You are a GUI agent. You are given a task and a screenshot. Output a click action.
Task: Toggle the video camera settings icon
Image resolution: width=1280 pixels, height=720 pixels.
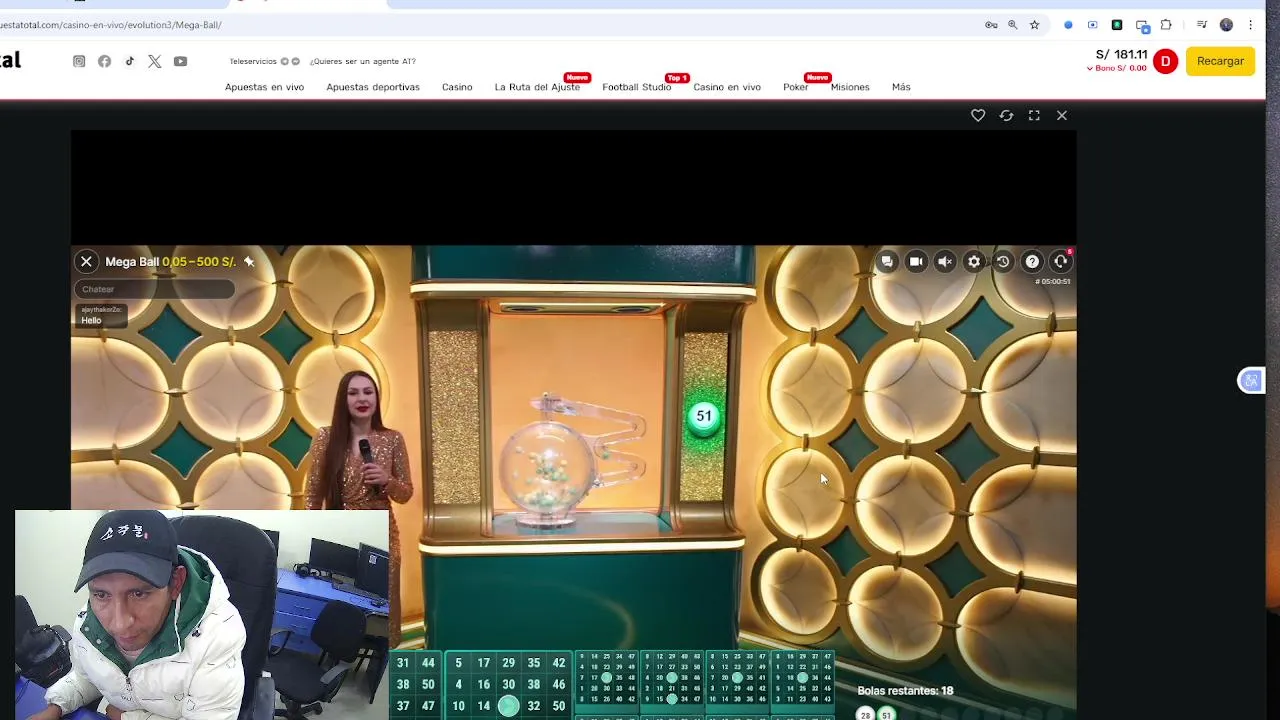[x=916, y=262]
